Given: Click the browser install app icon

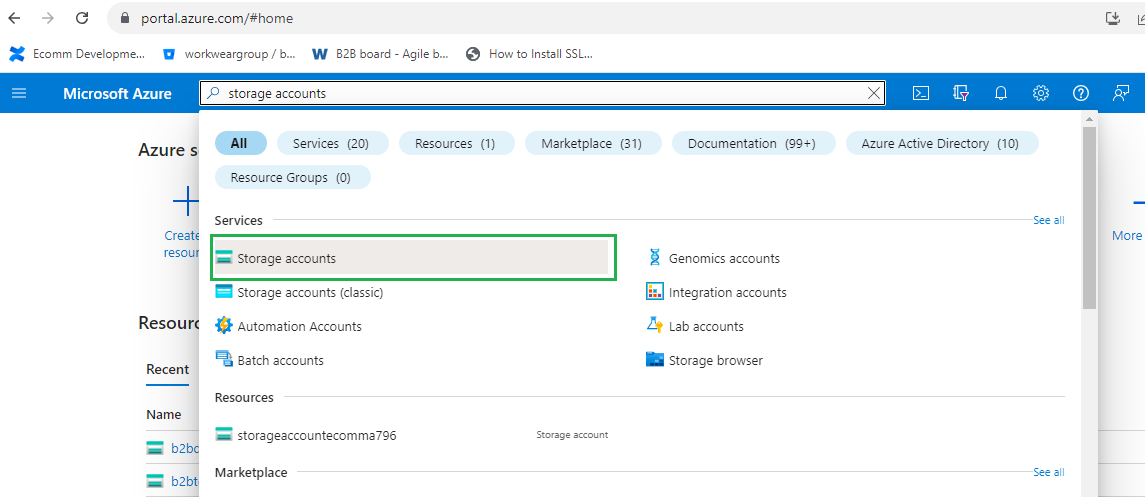Looking at the screenshot, I should [1112, 18].
